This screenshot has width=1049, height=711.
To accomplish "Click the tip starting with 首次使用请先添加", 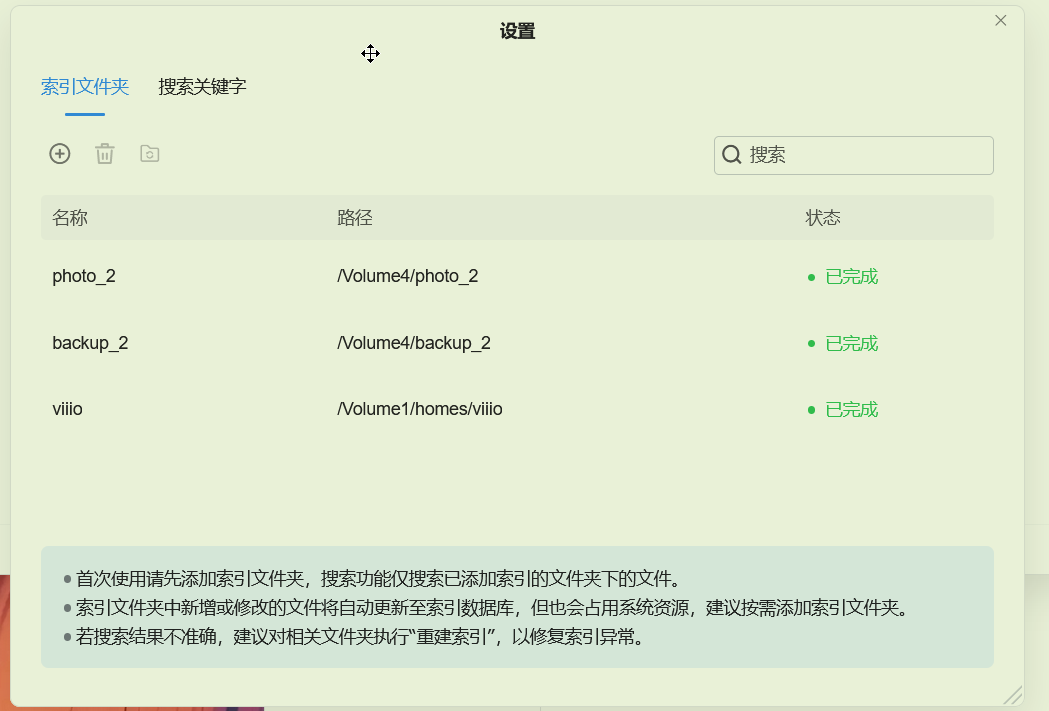I will coord(377,579).
